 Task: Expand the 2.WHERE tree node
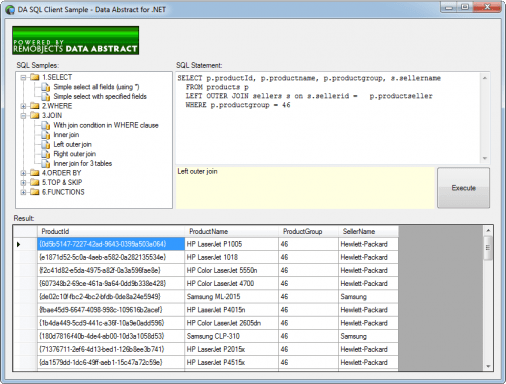(x=23, y=106)
